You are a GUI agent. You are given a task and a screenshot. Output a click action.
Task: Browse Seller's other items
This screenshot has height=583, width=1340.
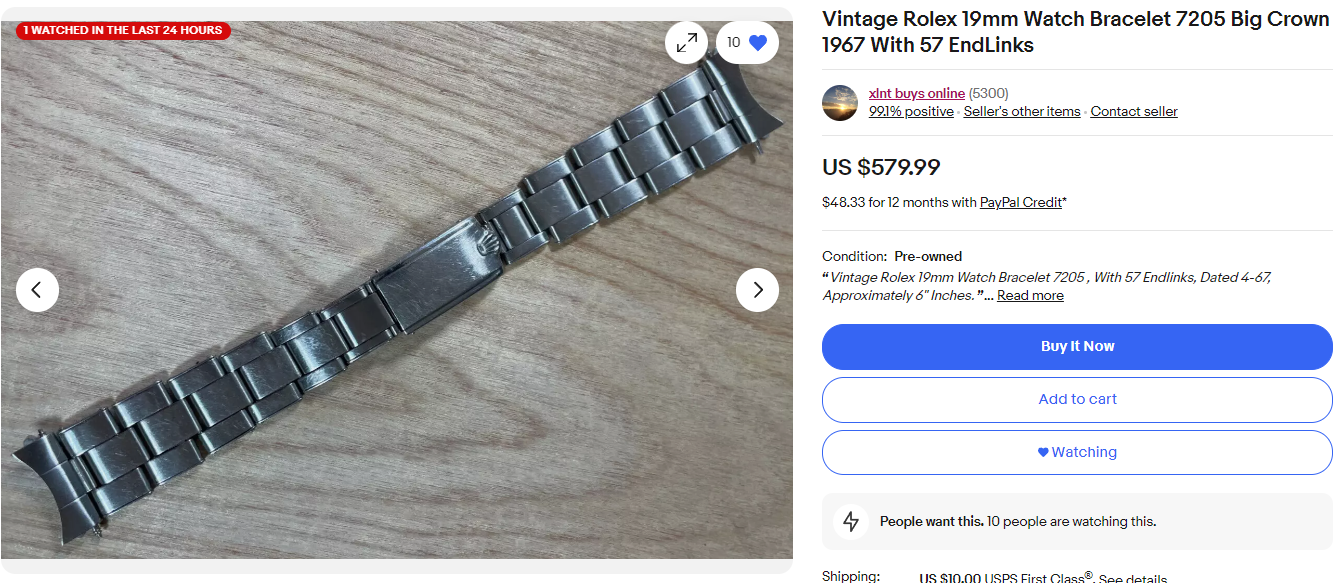(x=1022, y=111)
